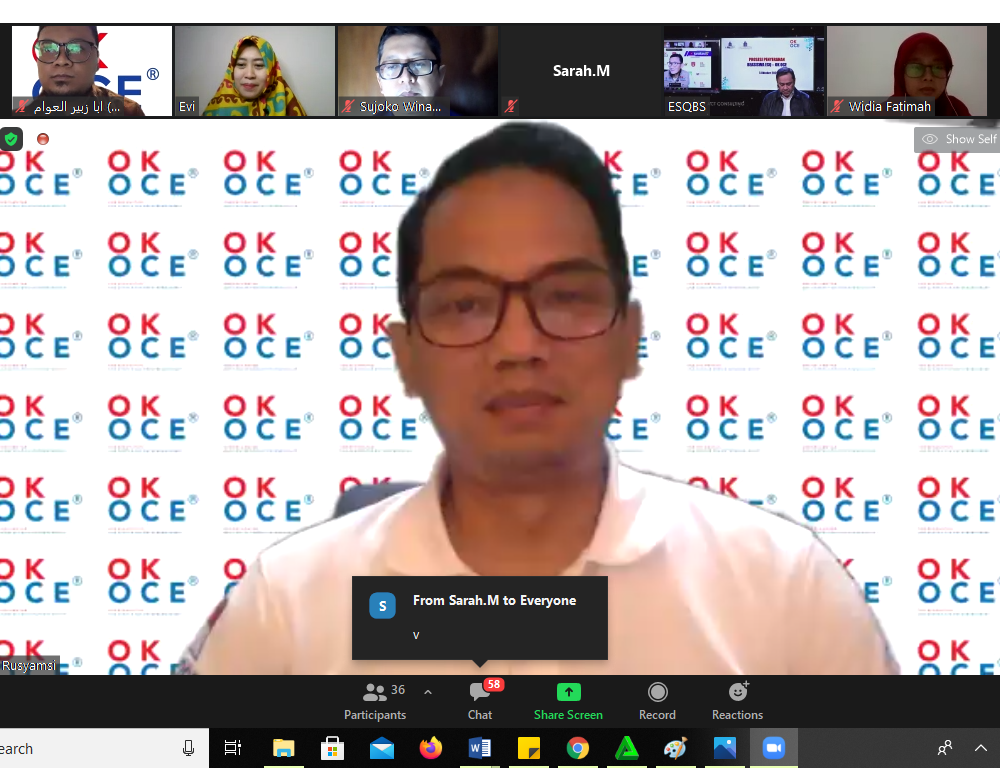
Task: Toggle the Show Self view
Action: pos(957,139)
